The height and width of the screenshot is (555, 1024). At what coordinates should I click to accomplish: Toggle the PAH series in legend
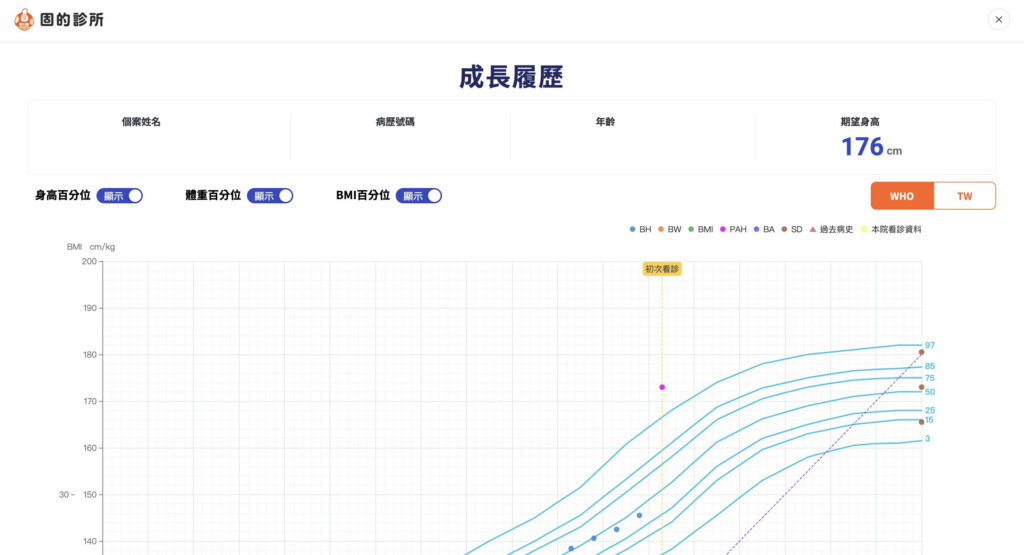[733, 229]
